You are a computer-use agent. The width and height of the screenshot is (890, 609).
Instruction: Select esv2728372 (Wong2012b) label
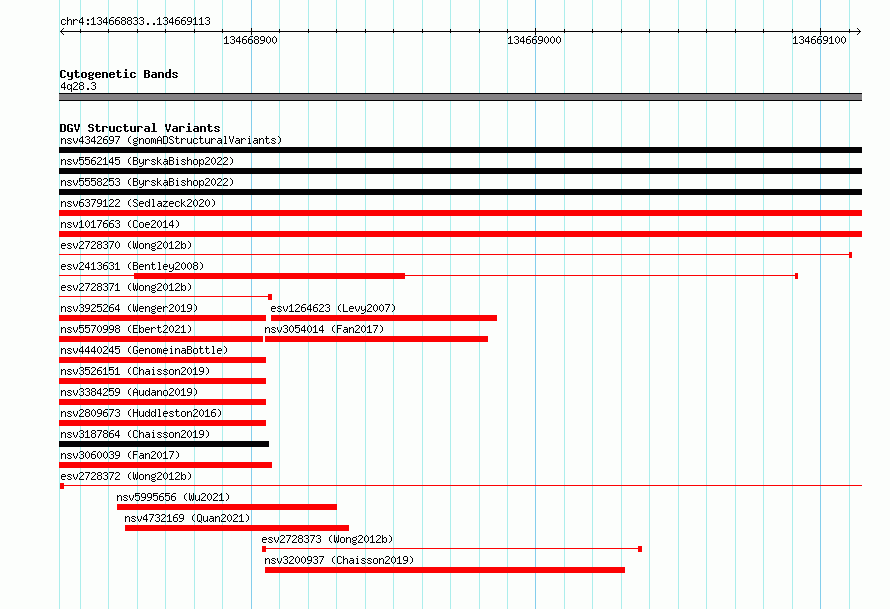126,476
